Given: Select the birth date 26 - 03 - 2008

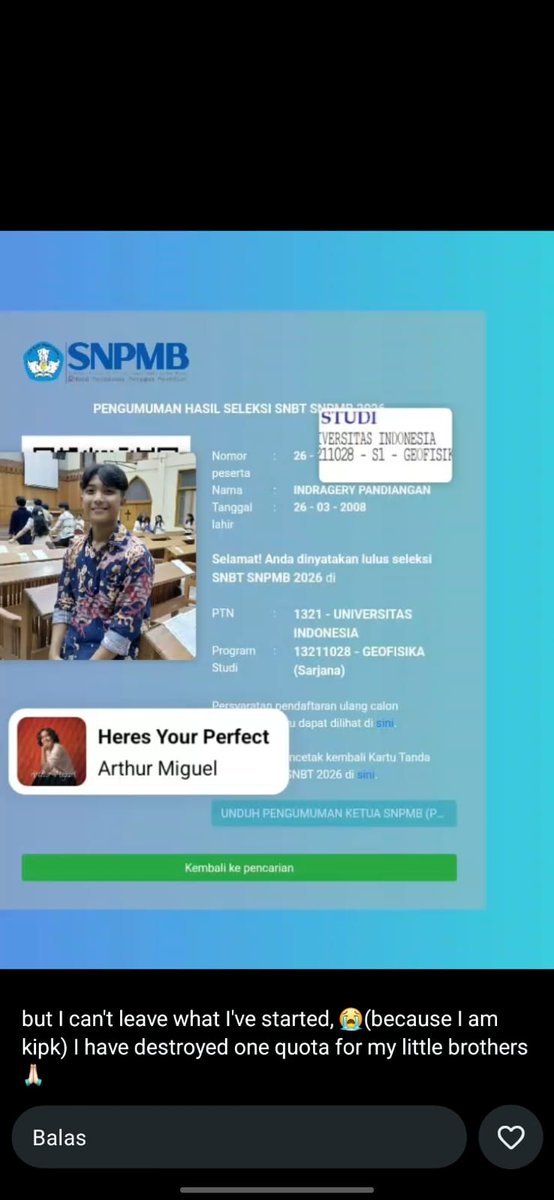Looking at the screenshot, I should [330, 507].
